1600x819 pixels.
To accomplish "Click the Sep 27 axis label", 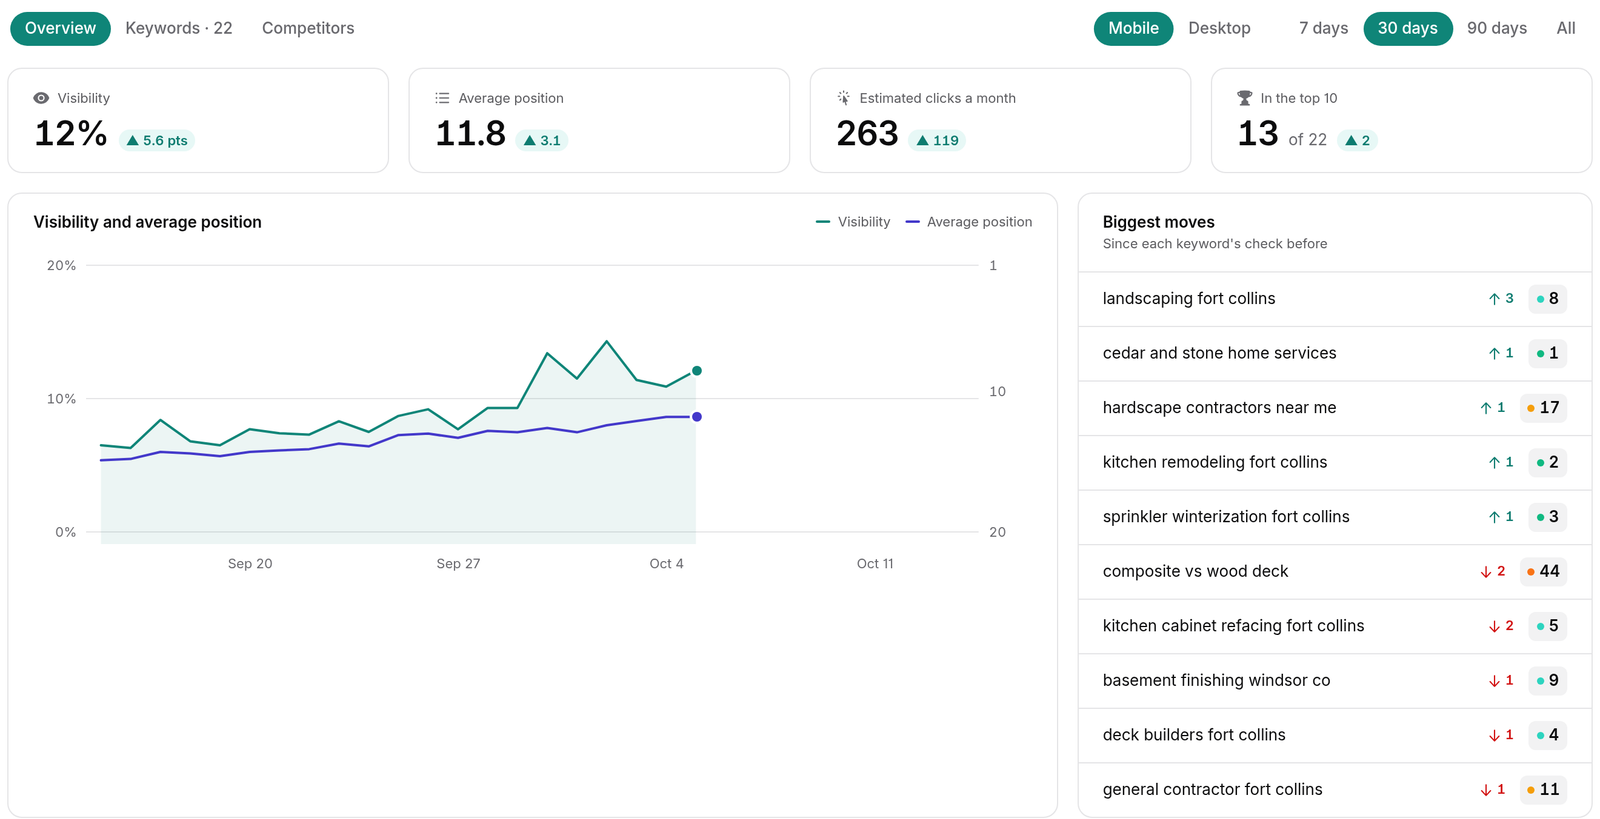I will pyautogui.click(x=458, y=564).
